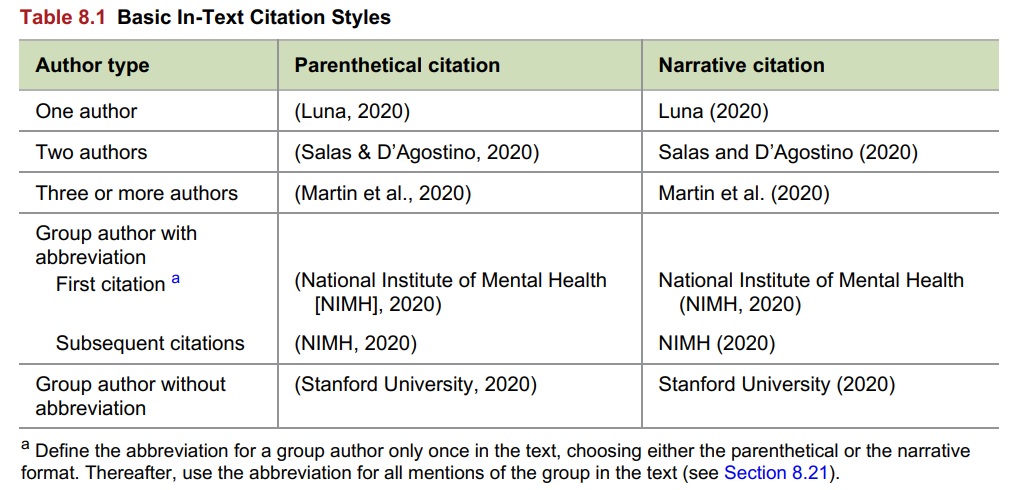Click the Luna (2020) narrative cell
The image size is (1028, 490).
point(713,112)
